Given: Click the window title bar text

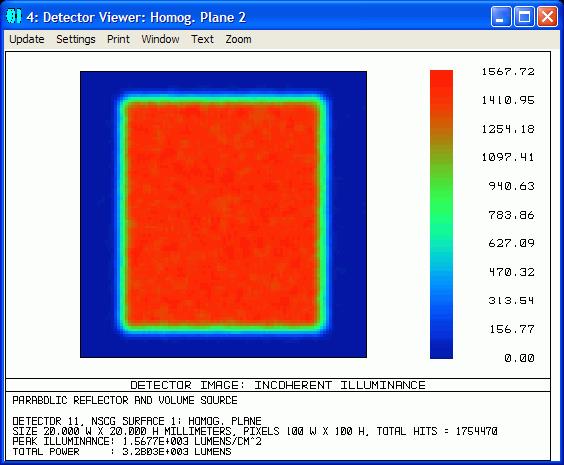Looking at the screenshot, I should (x=136, y=17).
